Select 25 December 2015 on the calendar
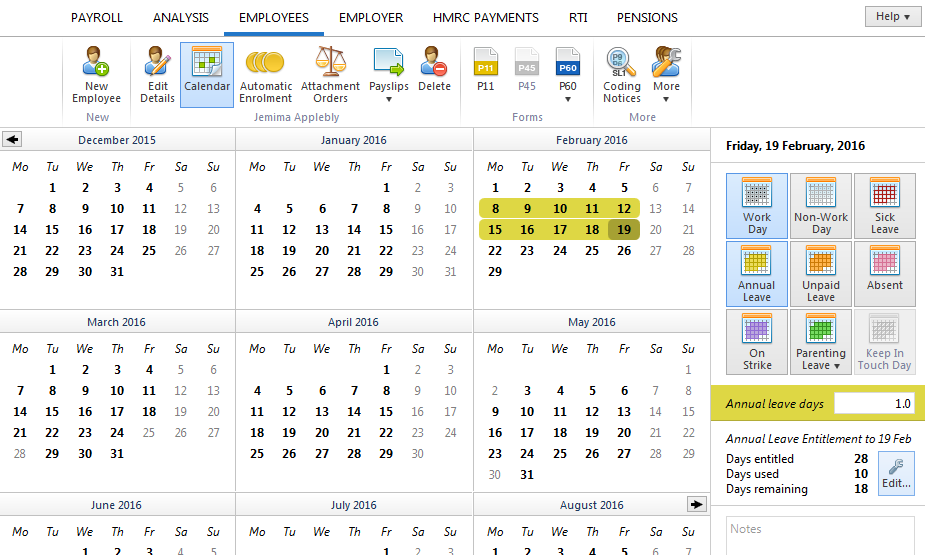The width and height of the screenshot is (925, 555). (x=149, y=251)
